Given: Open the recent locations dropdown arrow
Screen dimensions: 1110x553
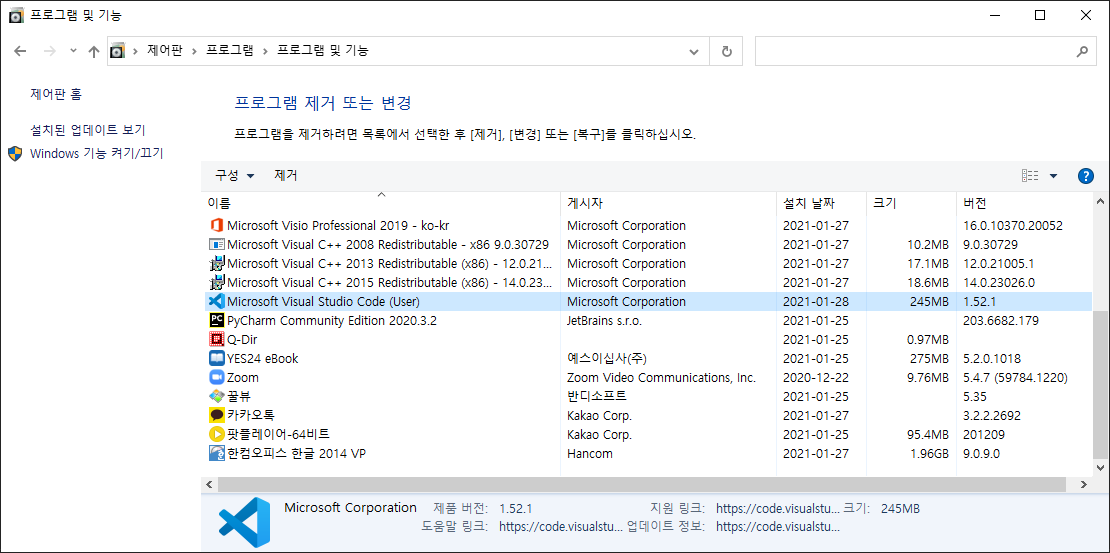Looking at the screenshot, I should click(74, 51).
